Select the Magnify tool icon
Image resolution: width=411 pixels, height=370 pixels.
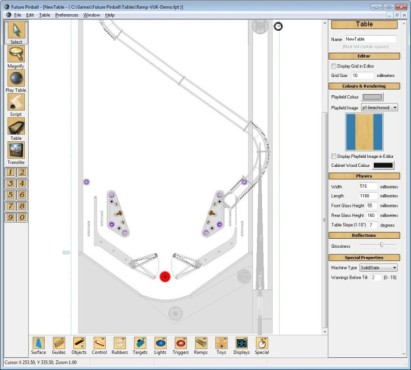click(16, 54)
